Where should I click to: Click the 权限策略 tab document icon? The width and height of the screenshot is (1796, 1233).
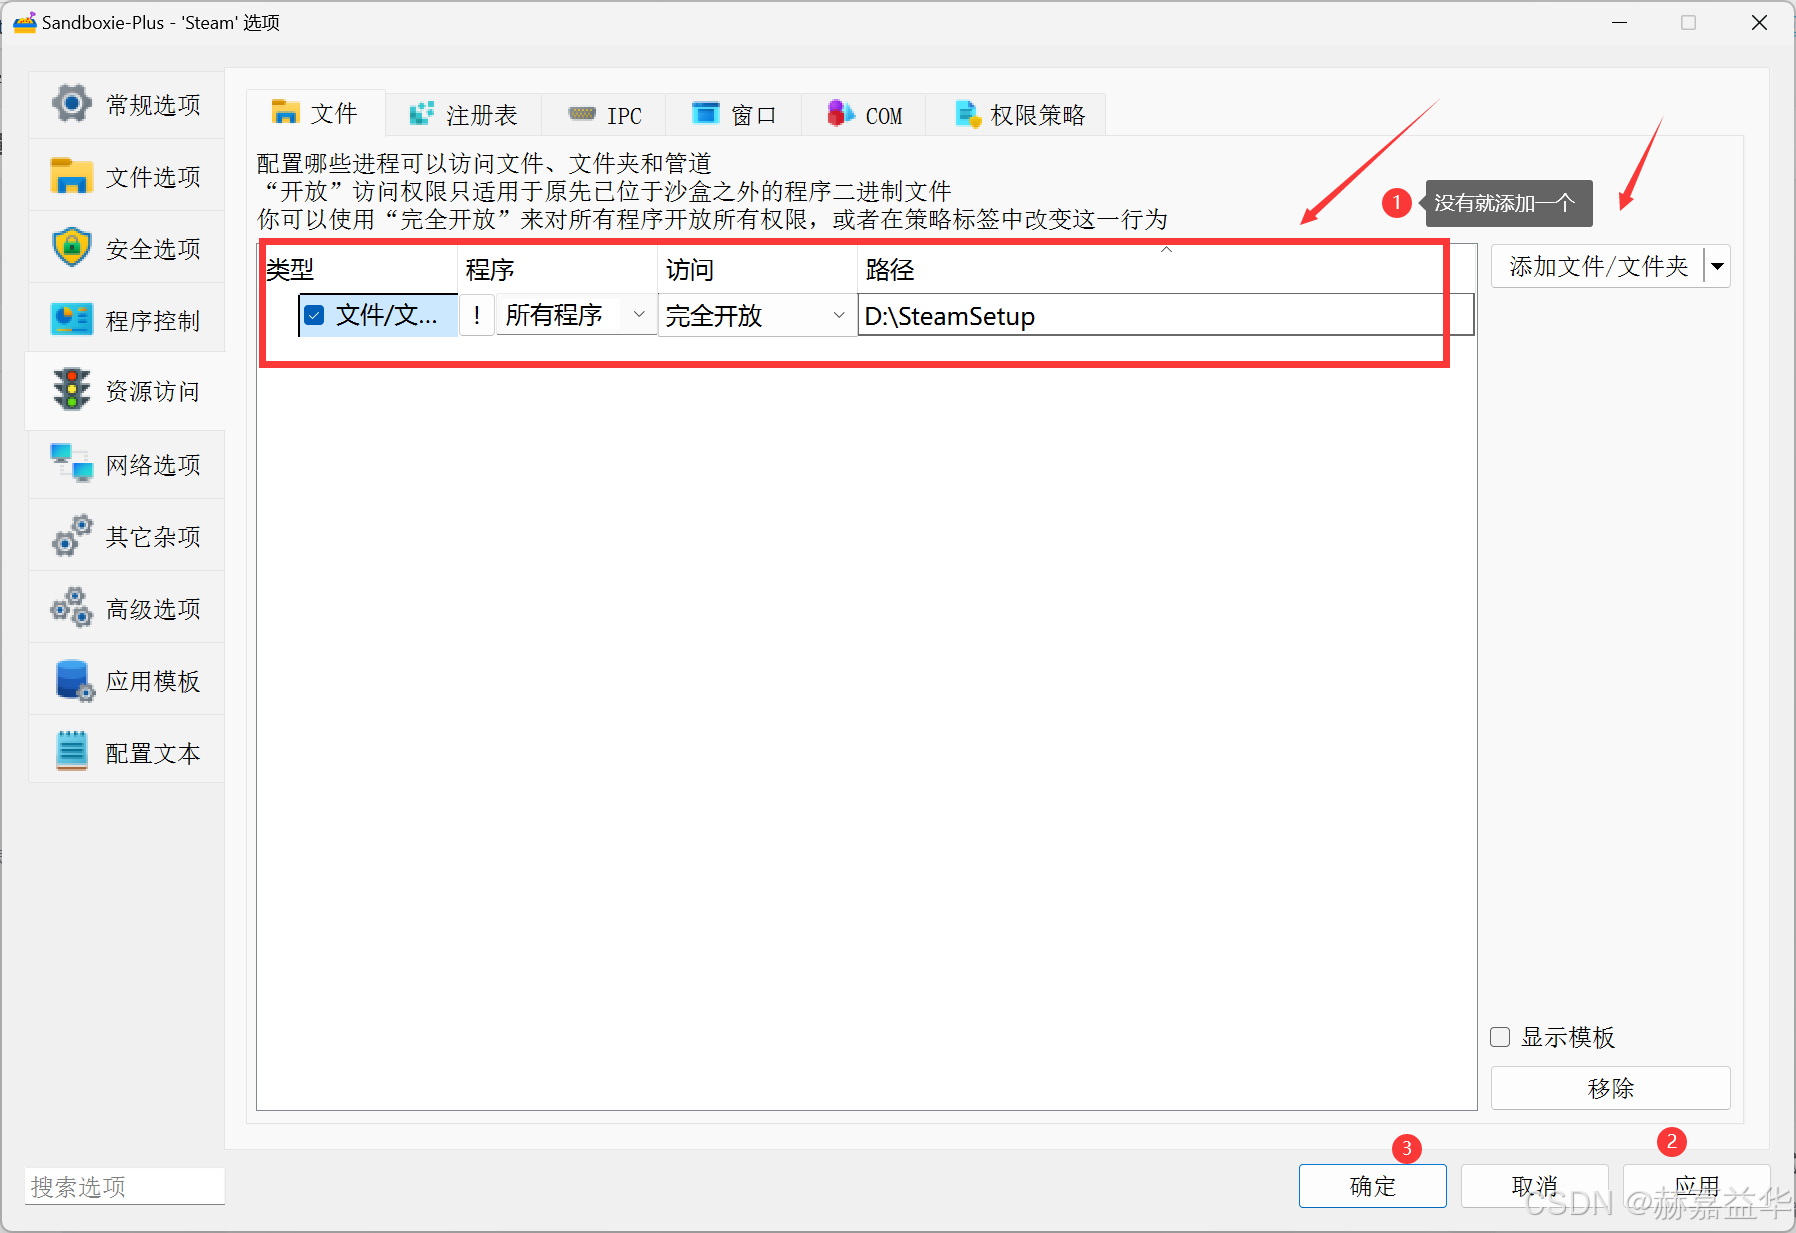968,114
